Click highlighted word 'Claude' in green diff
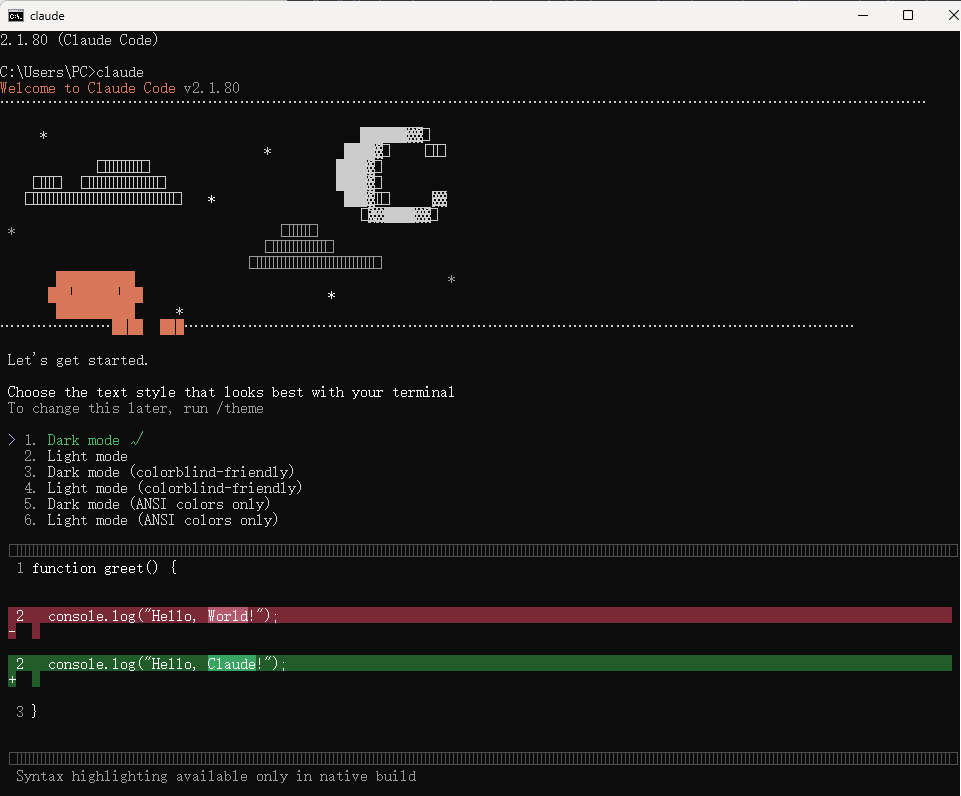Viewport: 961px width, 796px height. tap(232, 664)
